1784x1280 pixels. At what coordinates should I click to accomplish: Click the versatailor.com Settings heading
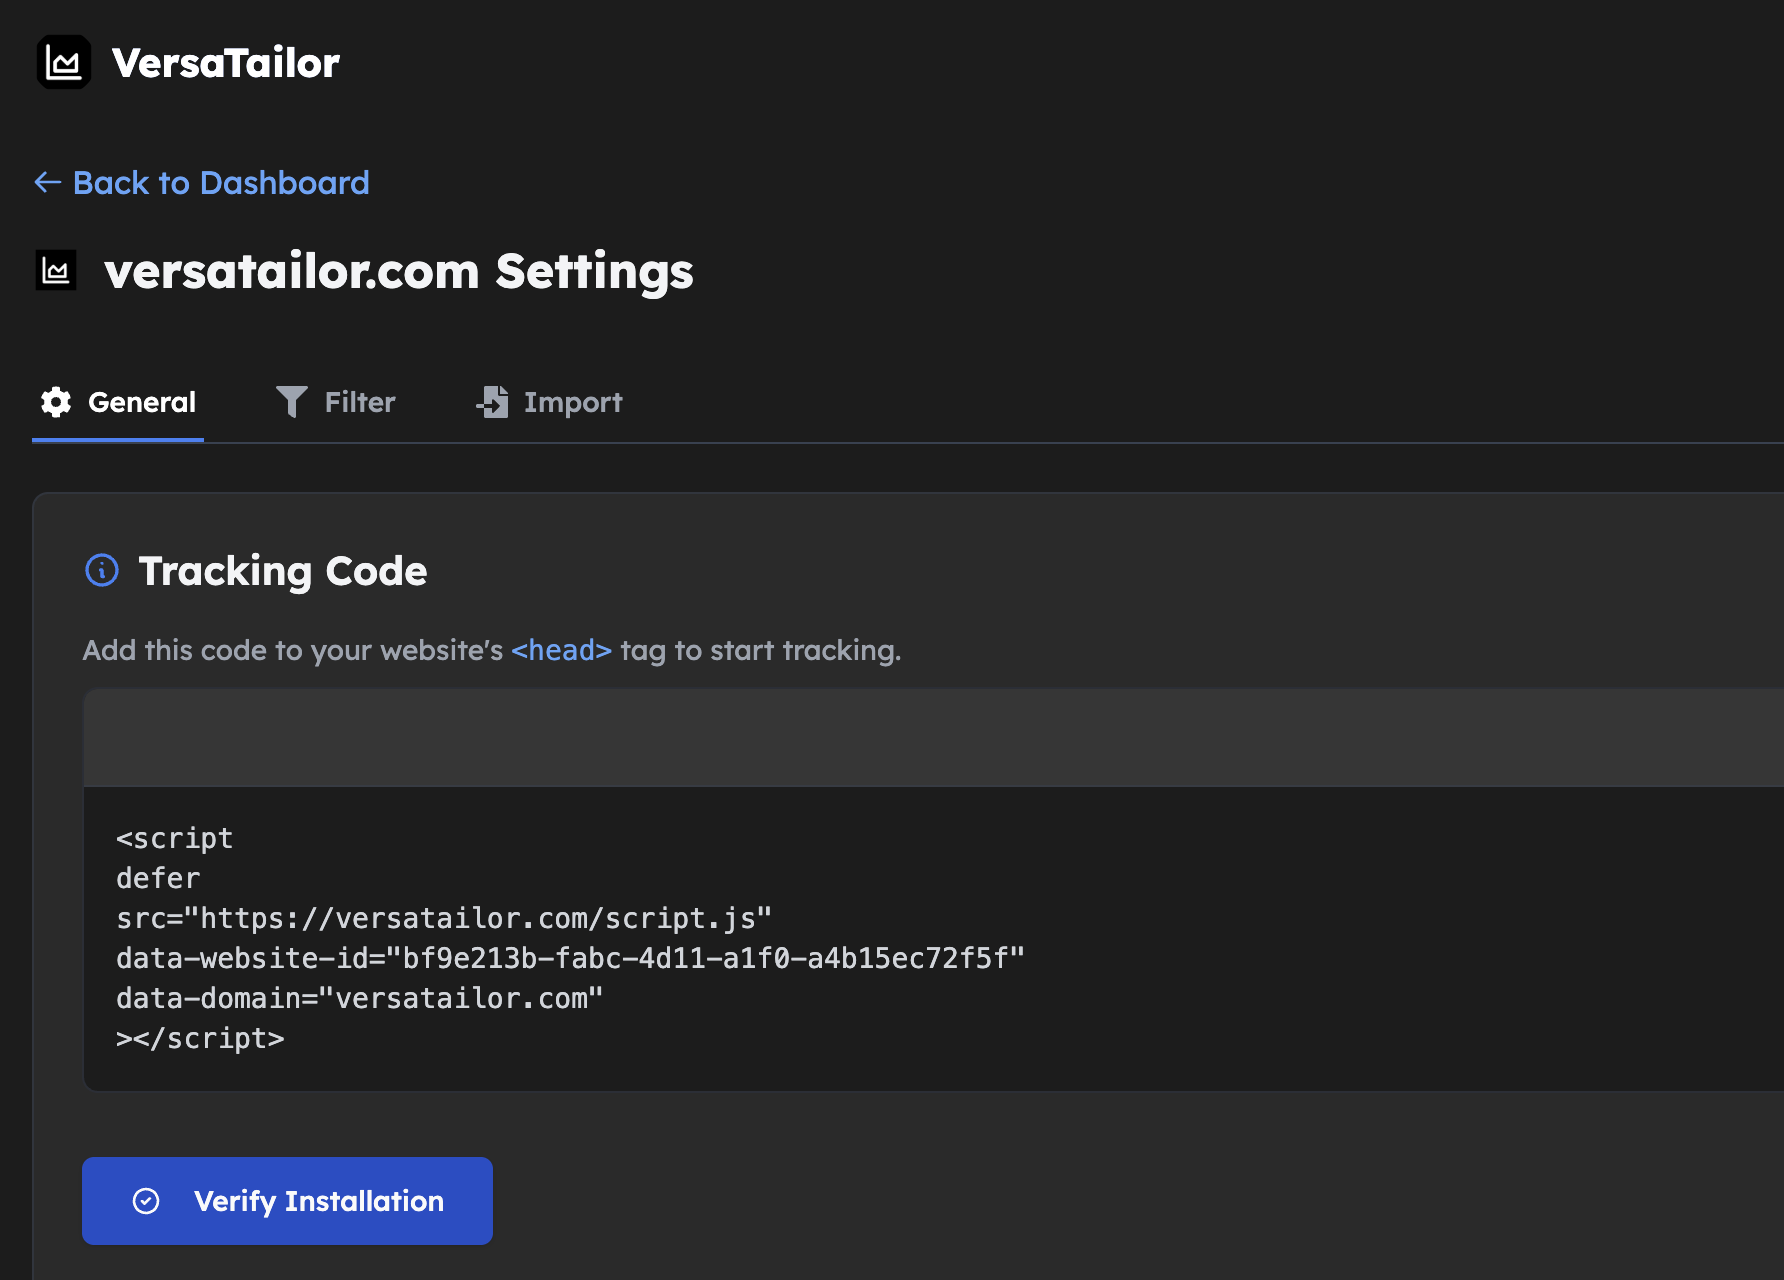click(399, 270)
